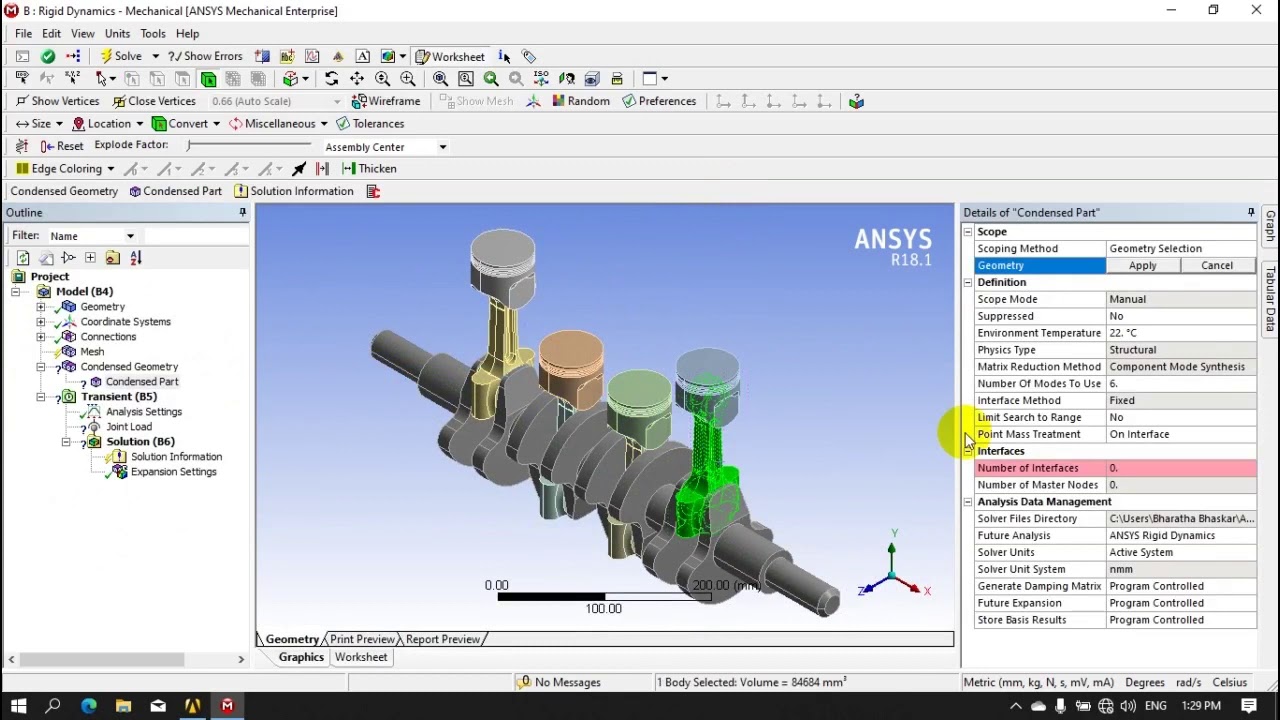Click the Outline expand-all plus icon

click(x=90, y=258)
